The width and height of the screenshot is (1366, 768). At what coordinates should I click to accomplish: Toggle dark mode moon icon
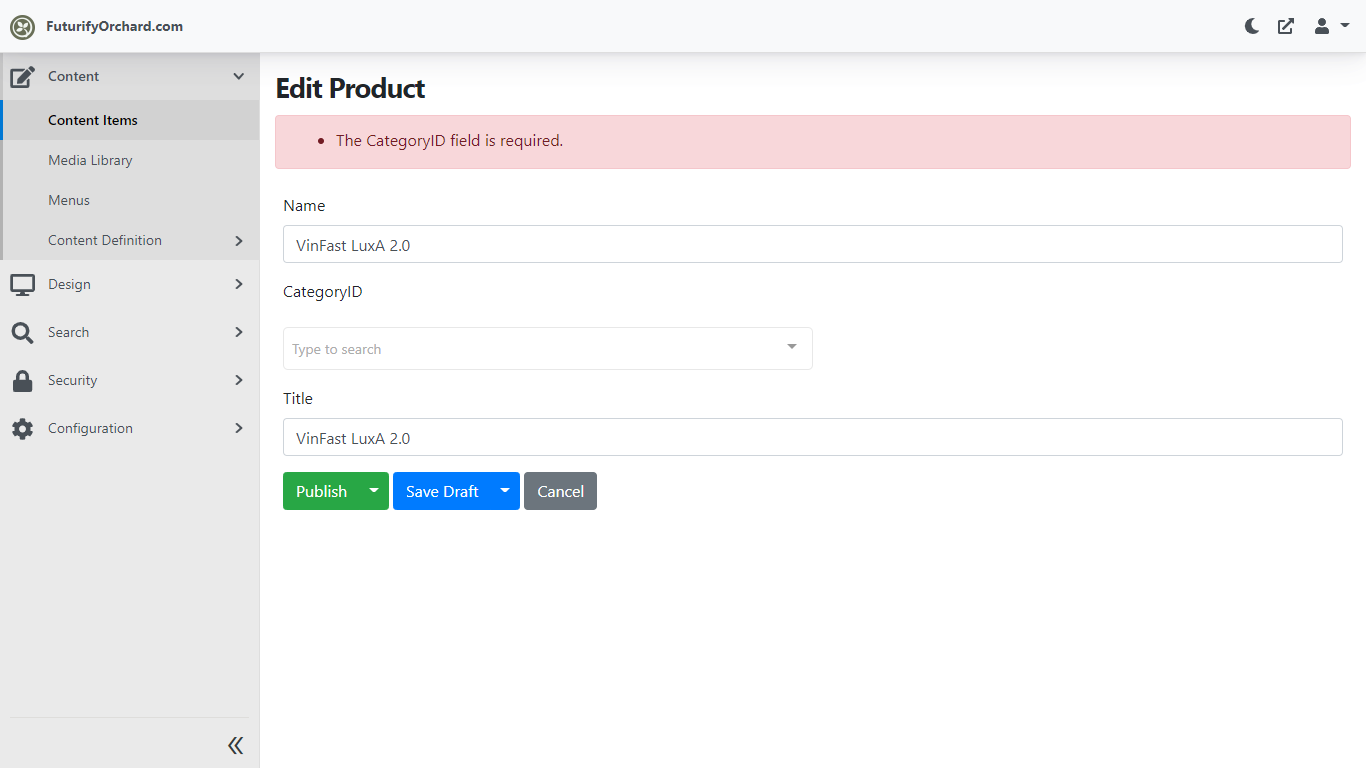coord(1251,26)
